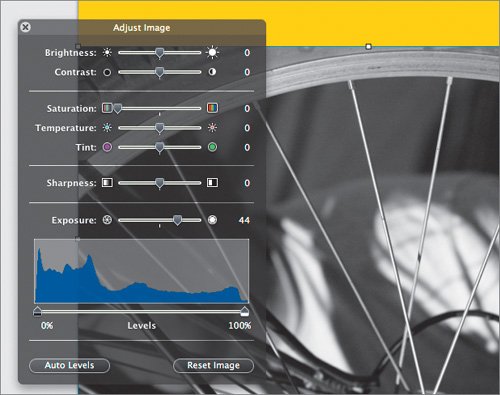500x395 pixels.
Task: Click the magenta tint circle
Action: point(107,147)
